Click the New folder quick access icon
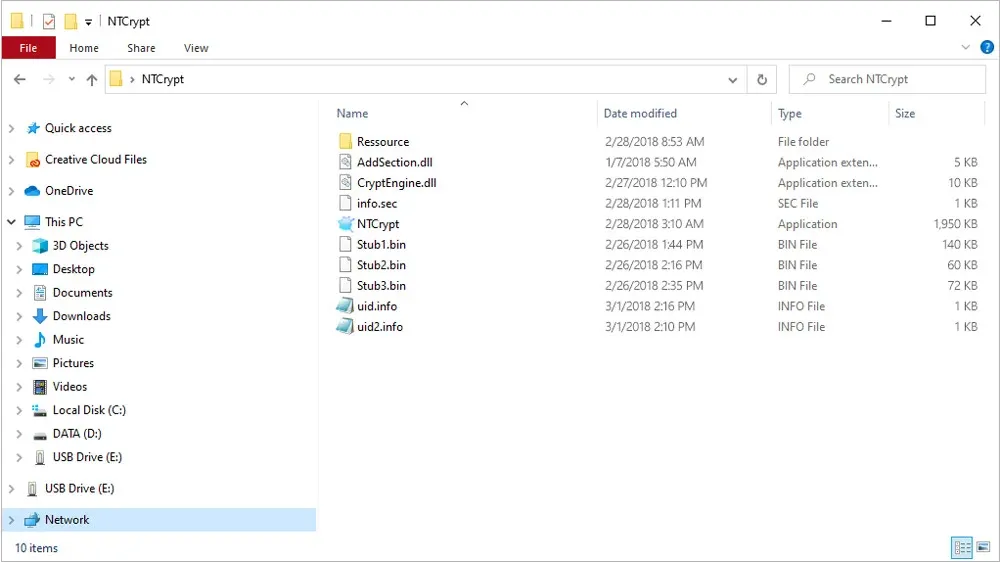 [x=70, y=22]
